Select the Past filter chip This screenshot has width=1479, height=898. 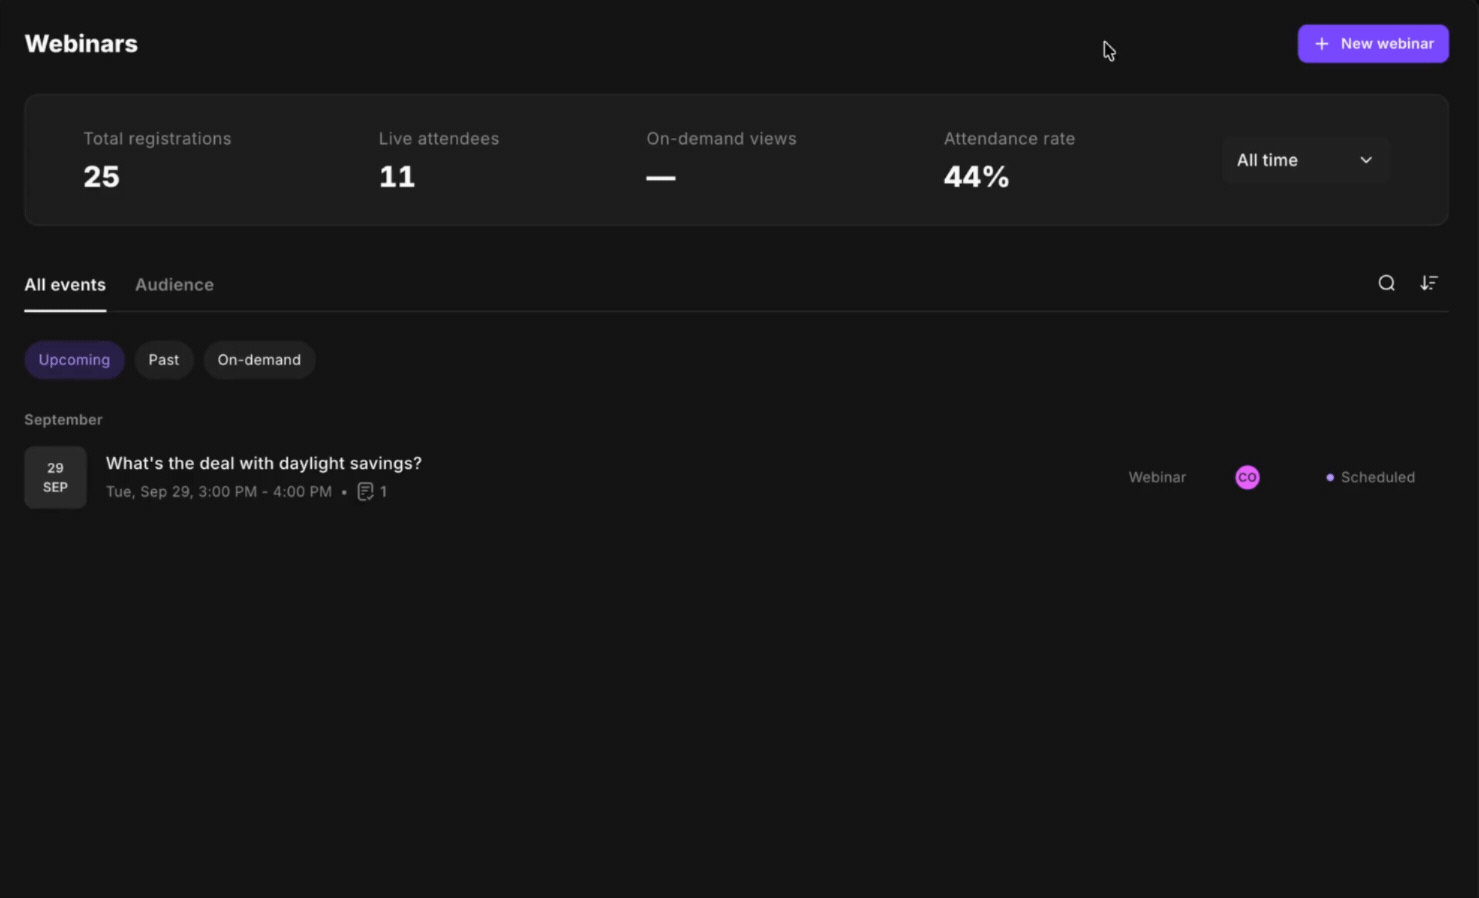[x=164, y=360]
